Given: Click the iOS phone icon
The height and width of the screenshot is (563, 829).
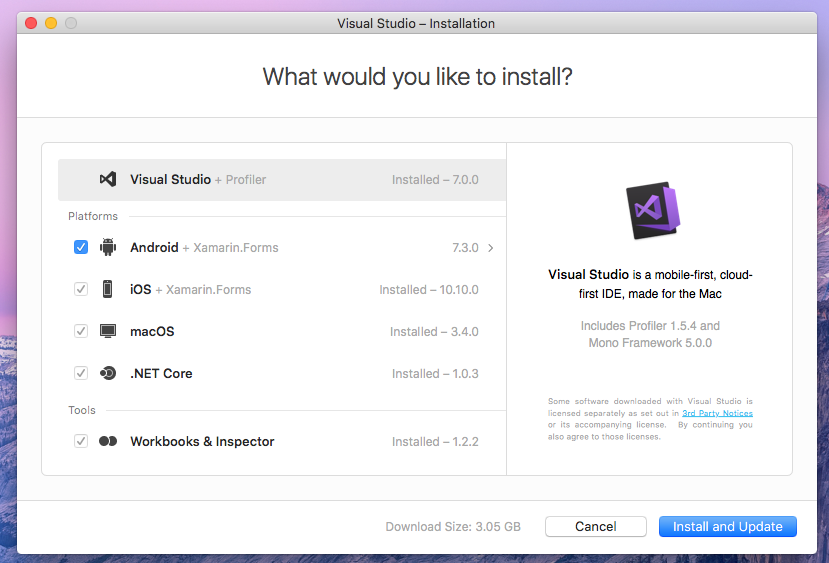Looking at the screenshot, I should pyautogui.click(x=108, y=290).
